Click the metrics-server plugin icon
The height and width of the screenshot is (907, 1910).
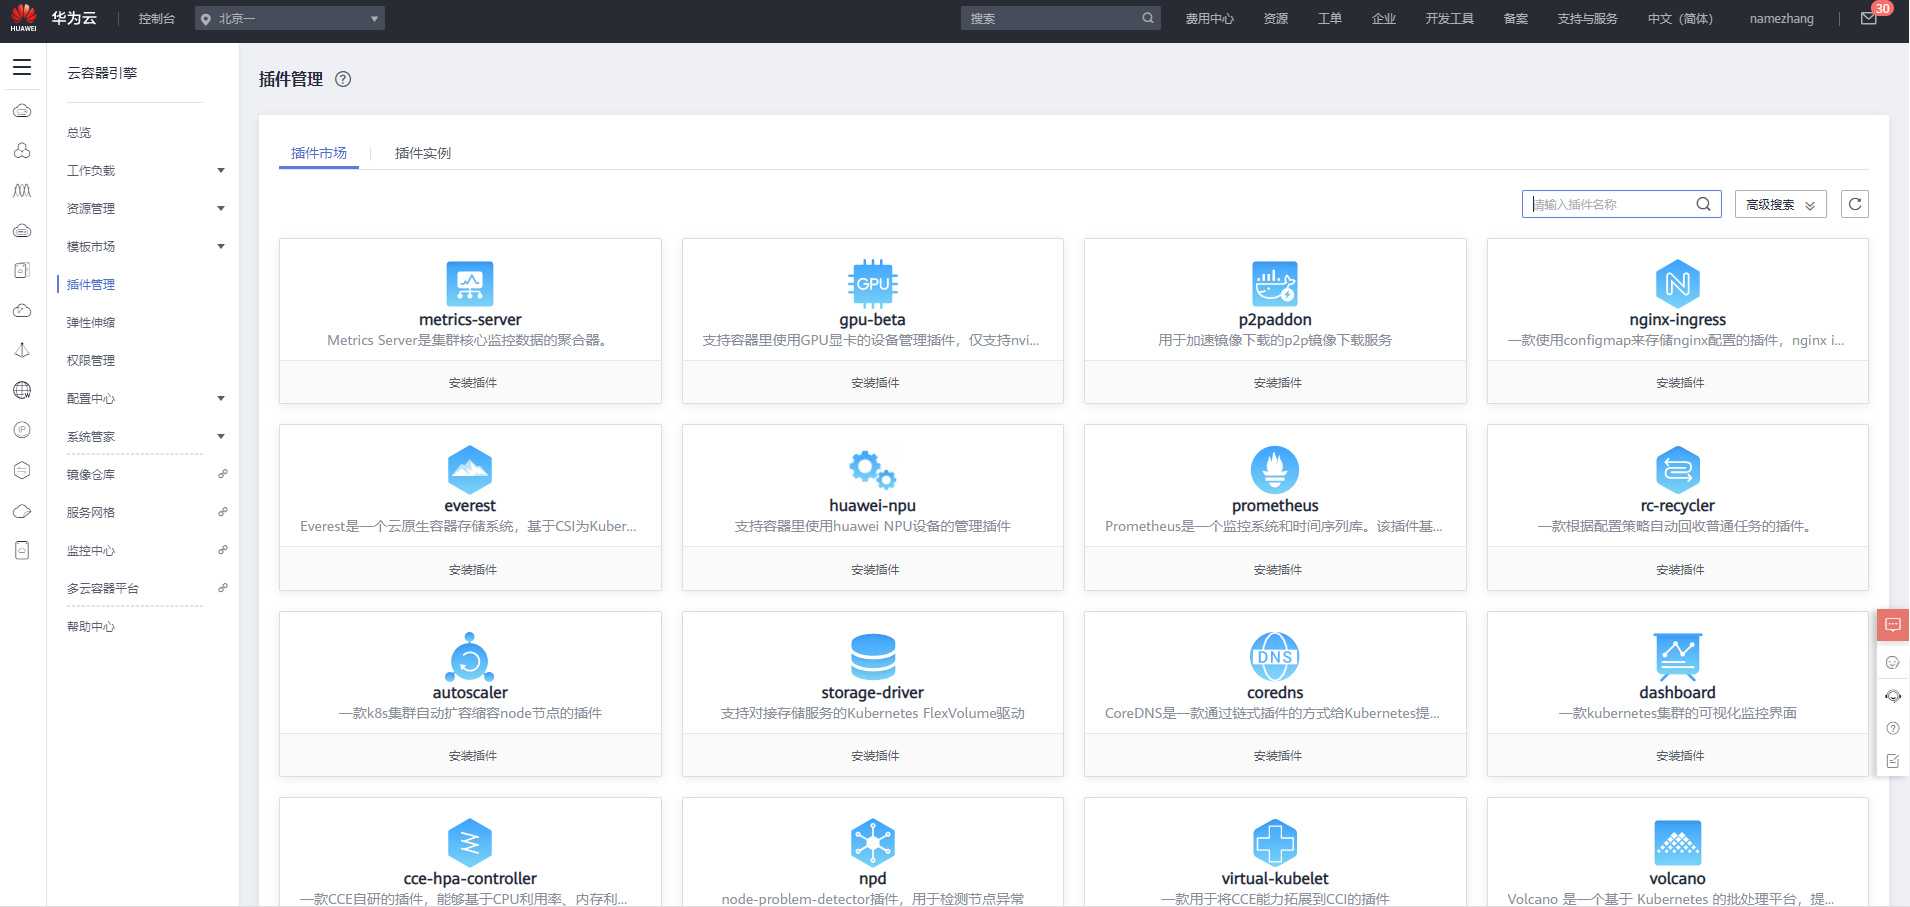pyautogui.click(x=470, y=284)
